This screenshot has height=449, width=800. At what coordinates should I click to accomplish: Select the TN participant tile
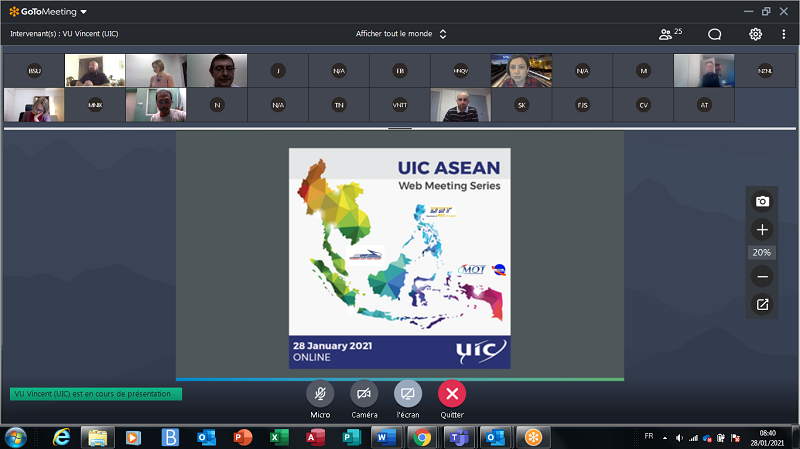point(339,105)
